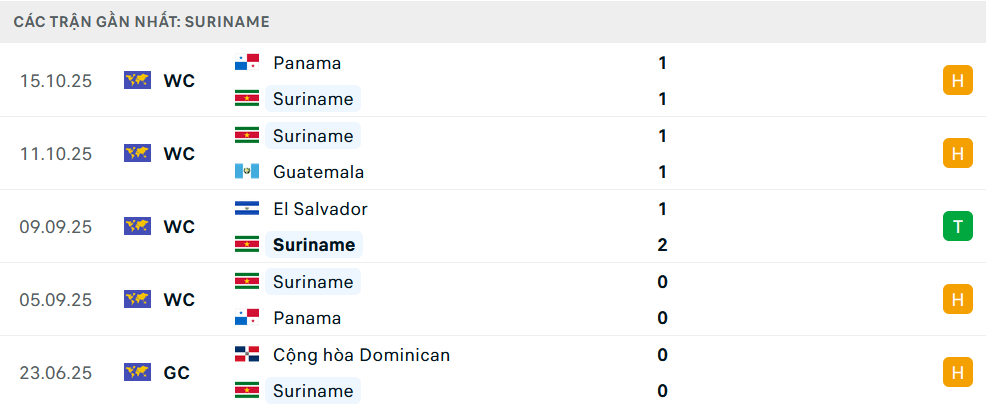Screen dimensions: 986x407
Task: Click the orange H badge for the 23.06.25 match
Action: point(957,373)
